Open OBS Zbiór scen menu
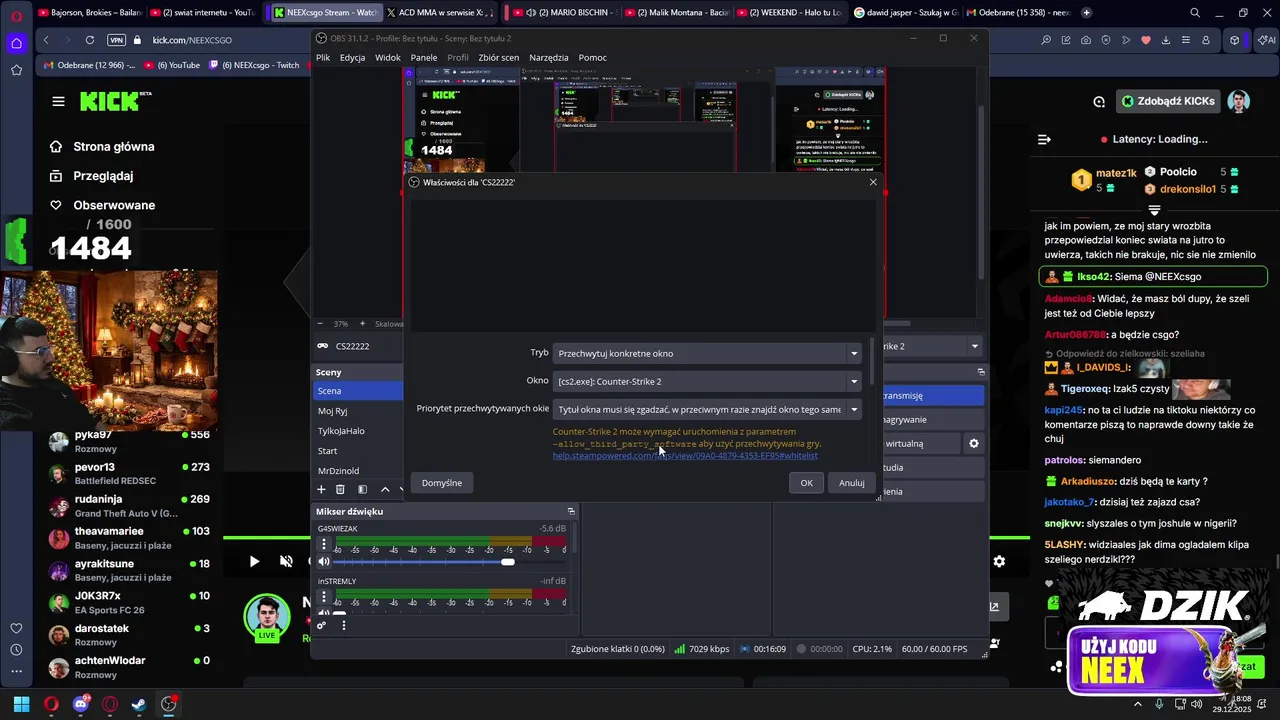The height and width of the screenshot is (720, 1280). tap(498, 58)
